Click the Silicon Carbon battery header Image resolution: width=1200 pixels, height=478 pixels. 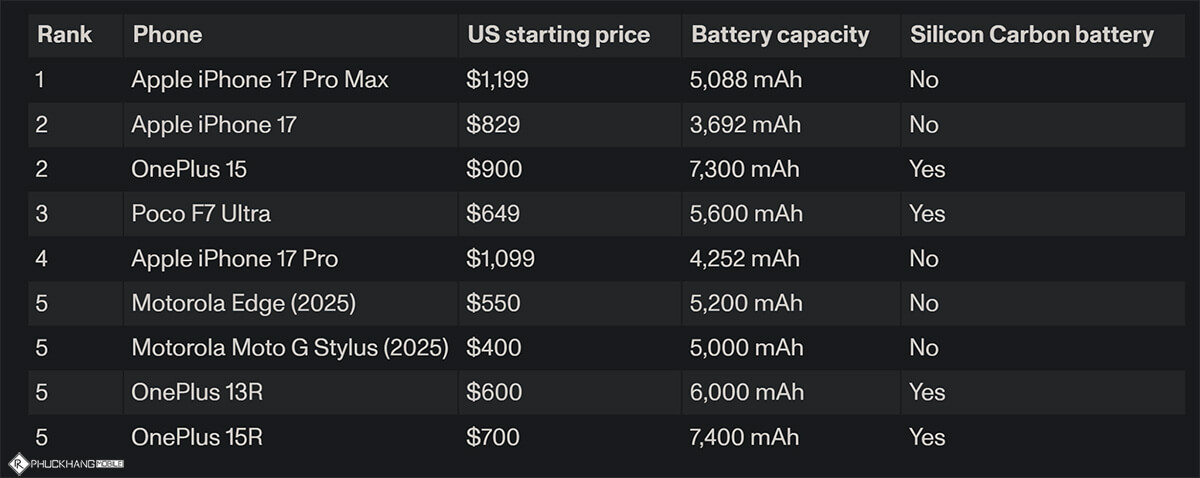click(x=1031, y=35)
